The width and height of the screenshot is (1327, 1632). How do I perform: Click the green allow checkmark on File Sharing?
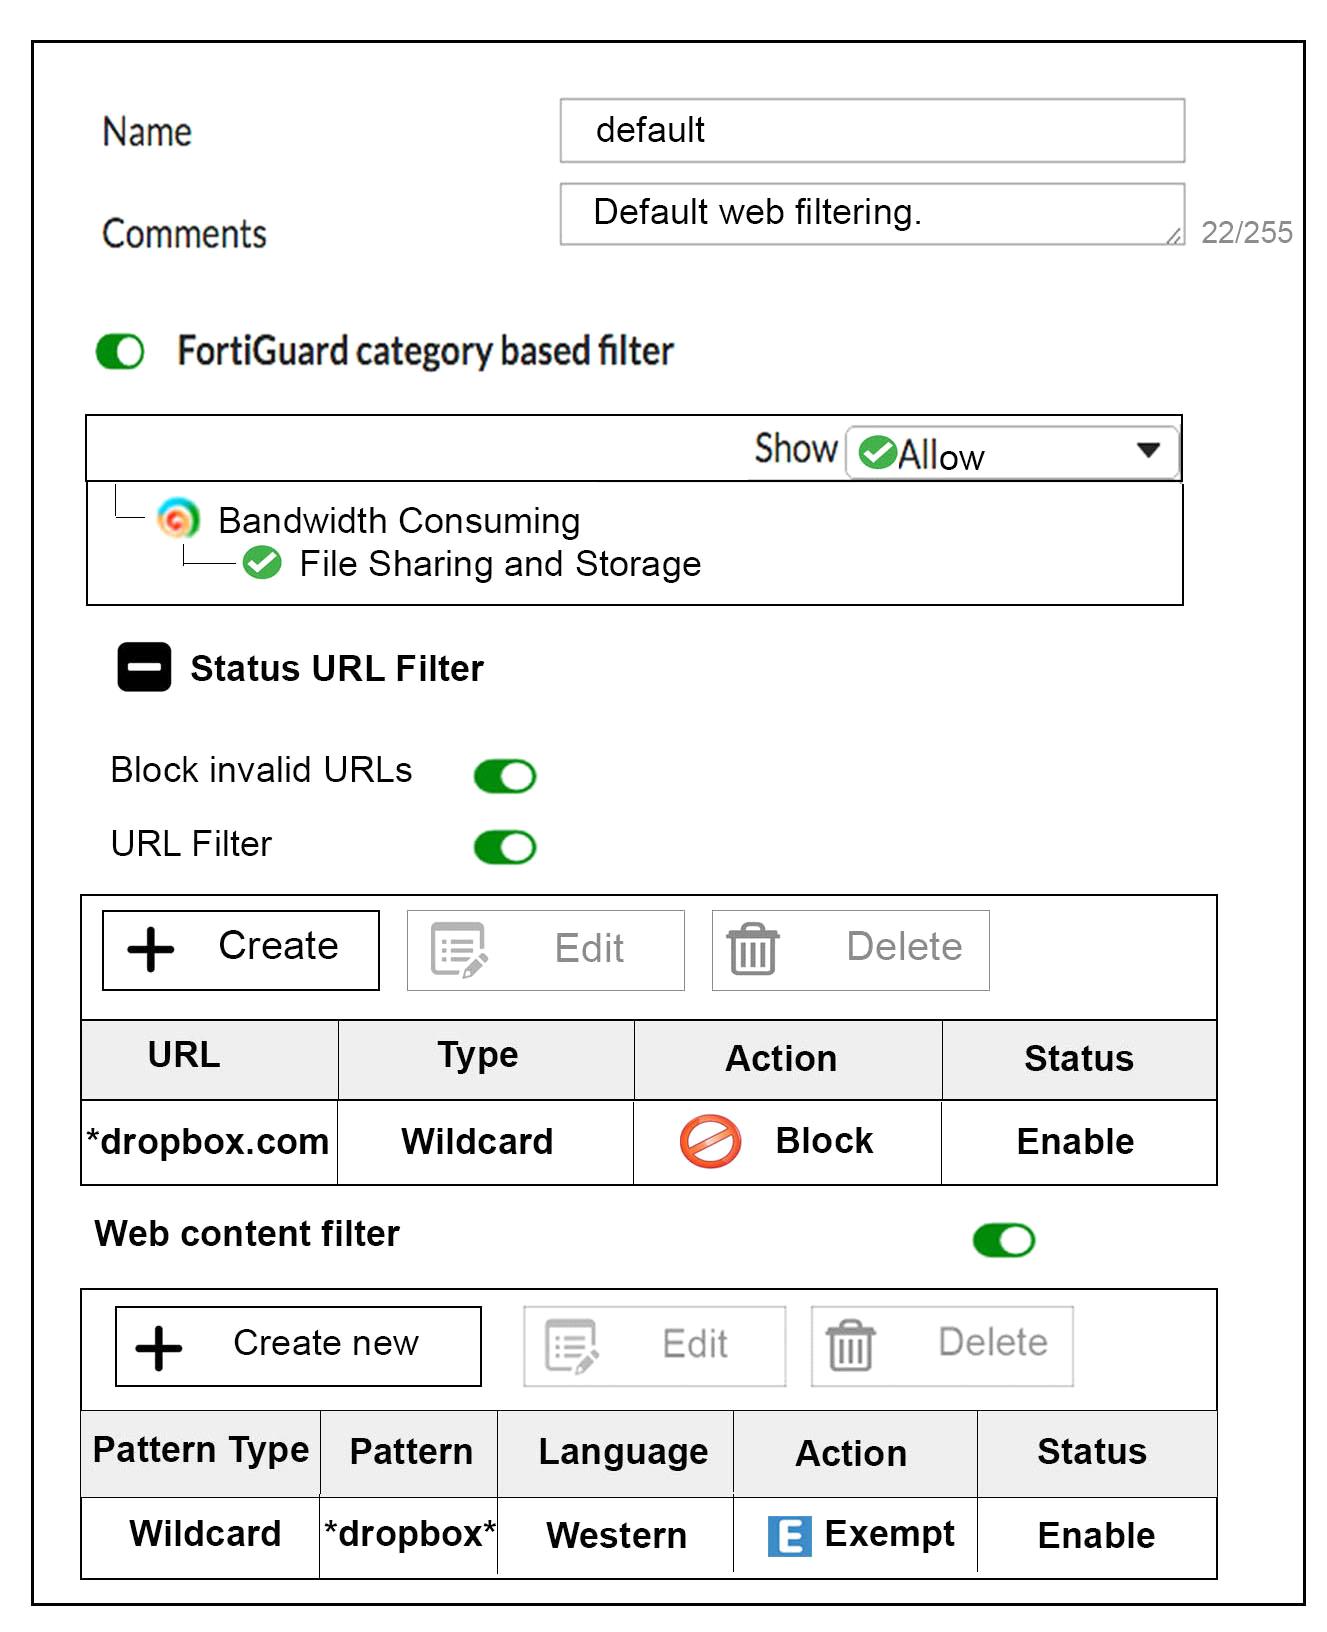[x=262, y=563]
